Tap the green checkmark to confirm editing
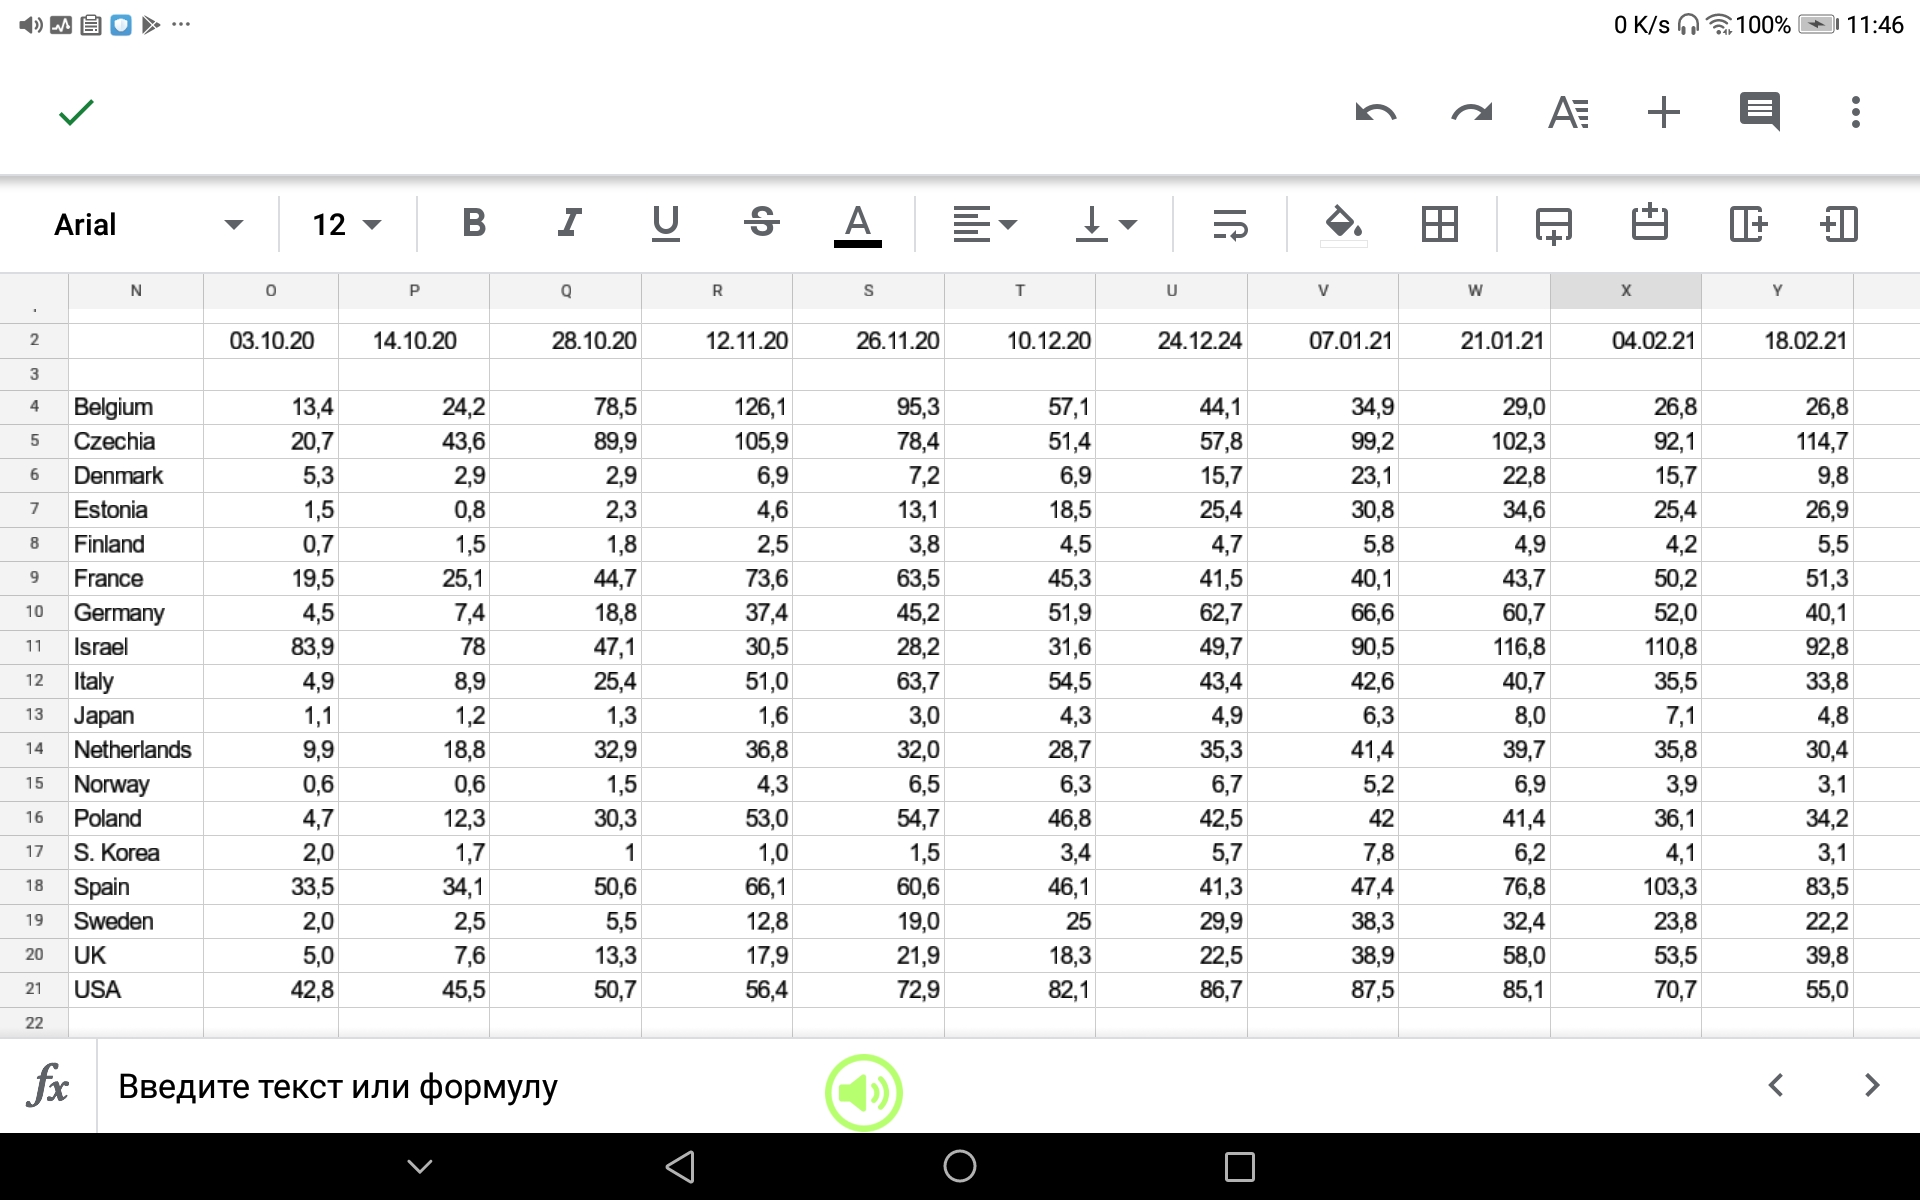The height and width of the screenshot is (1200, 1920). pyautogui.click(x=76, y=112)
